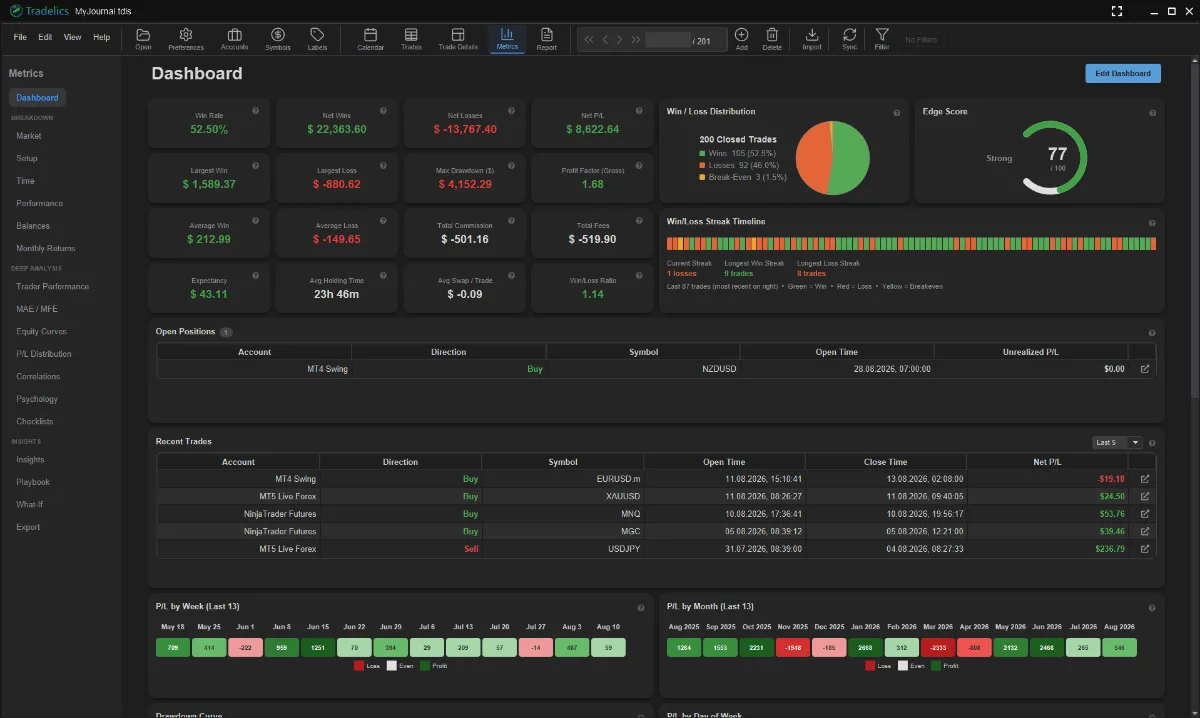
Task: Open the Report view
Action: coord(546,39)
